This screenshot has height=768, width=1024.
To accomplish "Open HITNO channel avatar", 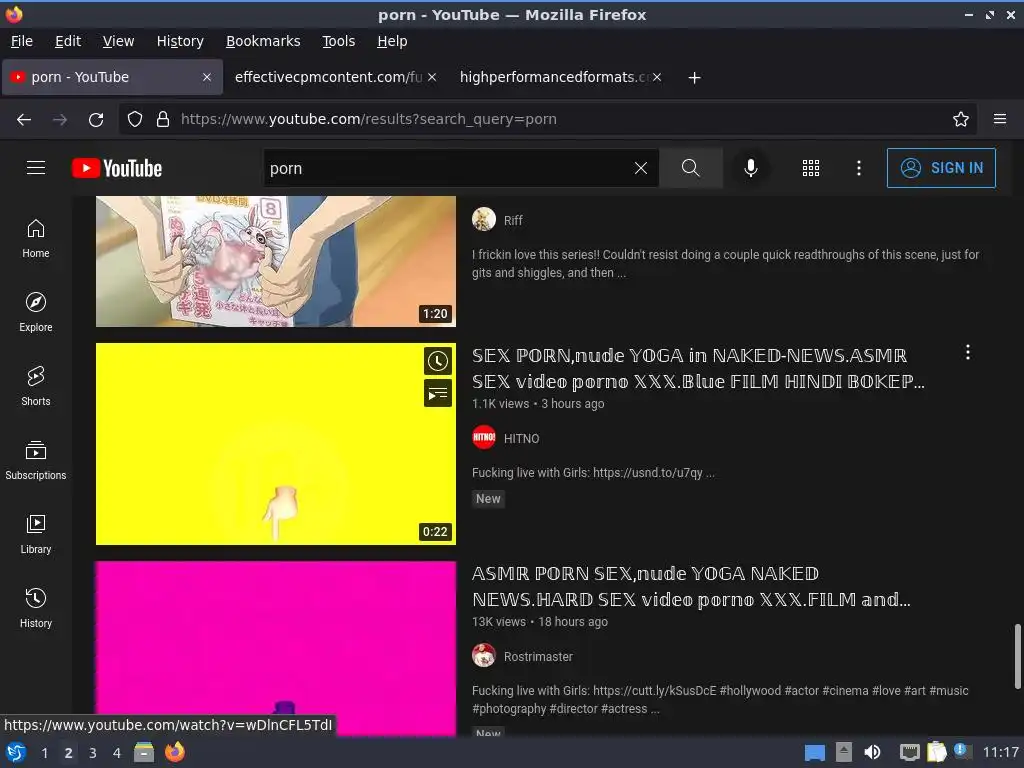I will click(x=484, y=438).
